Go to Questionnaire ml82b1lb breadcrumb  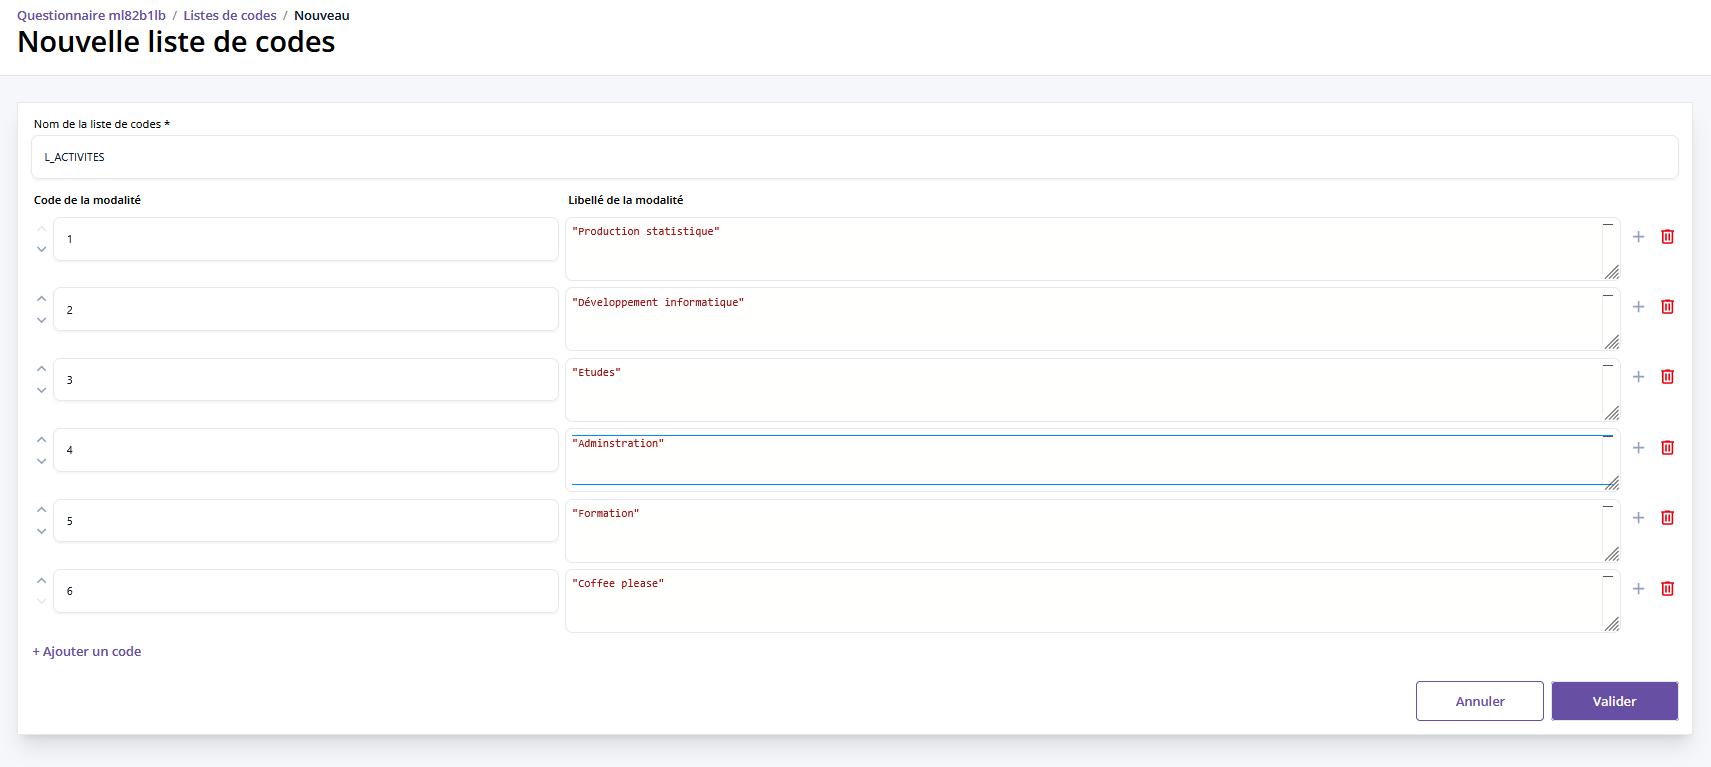[91, 16]
